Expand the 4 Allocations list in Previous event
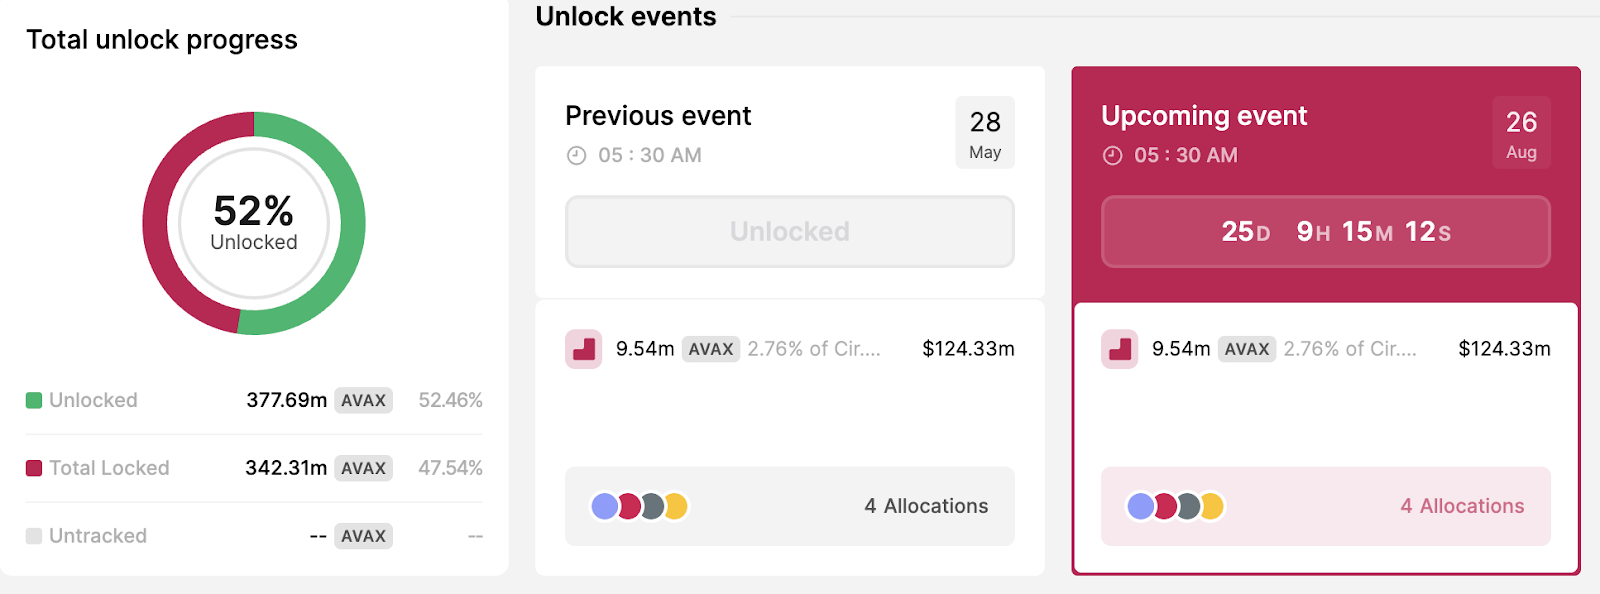This screenshot has height=594, width=1600. point(924,507)
